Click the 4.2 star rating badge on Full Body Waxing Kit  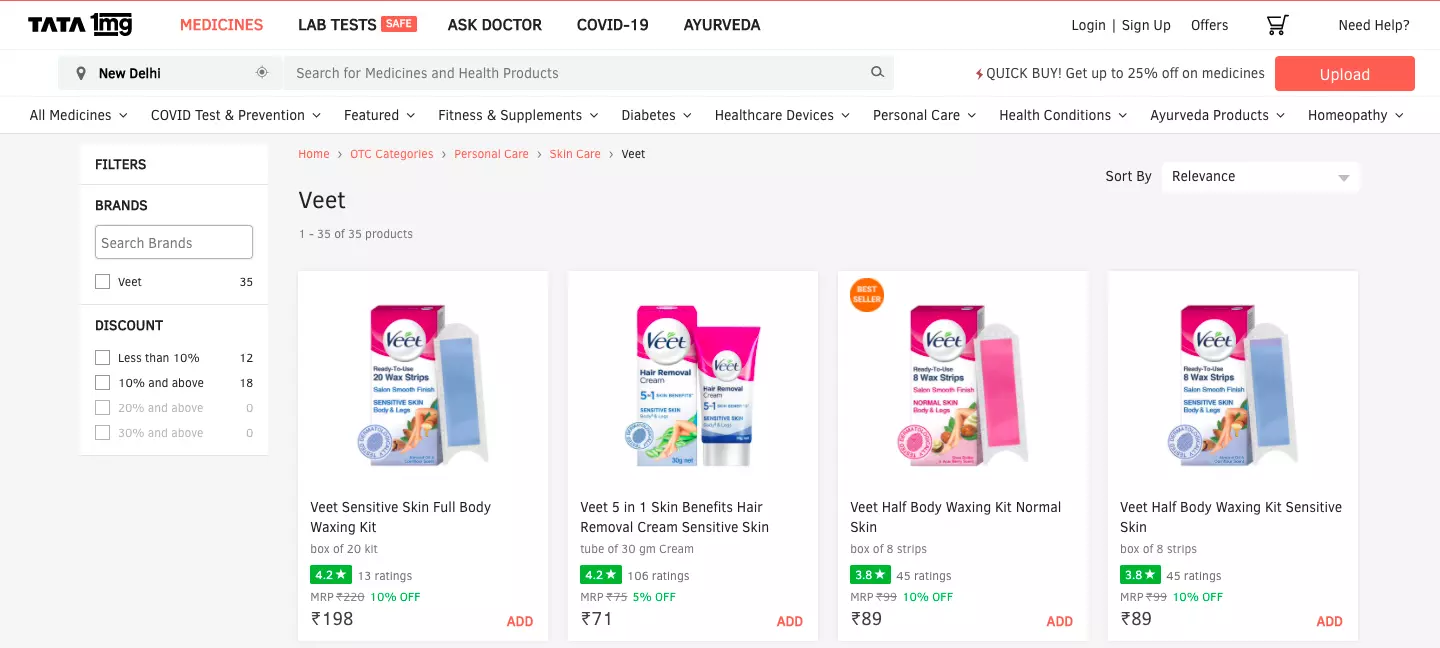coord(330,575)
